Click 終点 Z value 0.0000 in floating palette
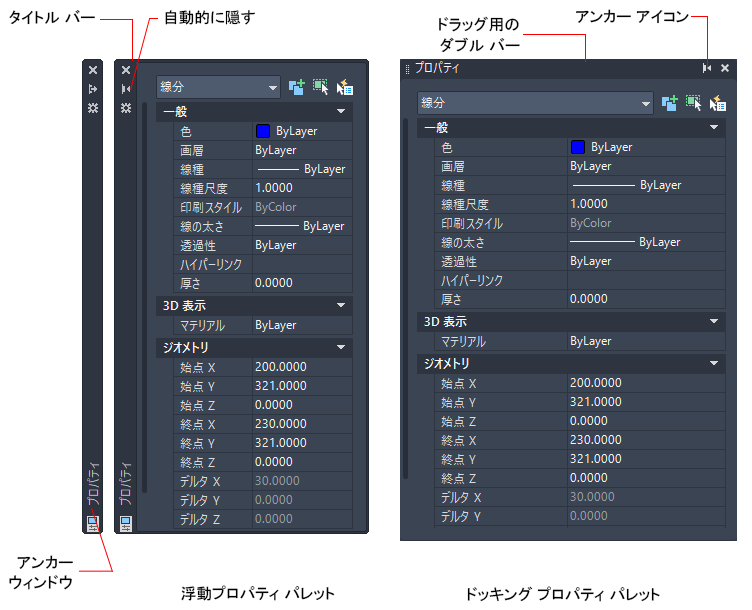Screen dimensions: 752x610 coord(303,462)
